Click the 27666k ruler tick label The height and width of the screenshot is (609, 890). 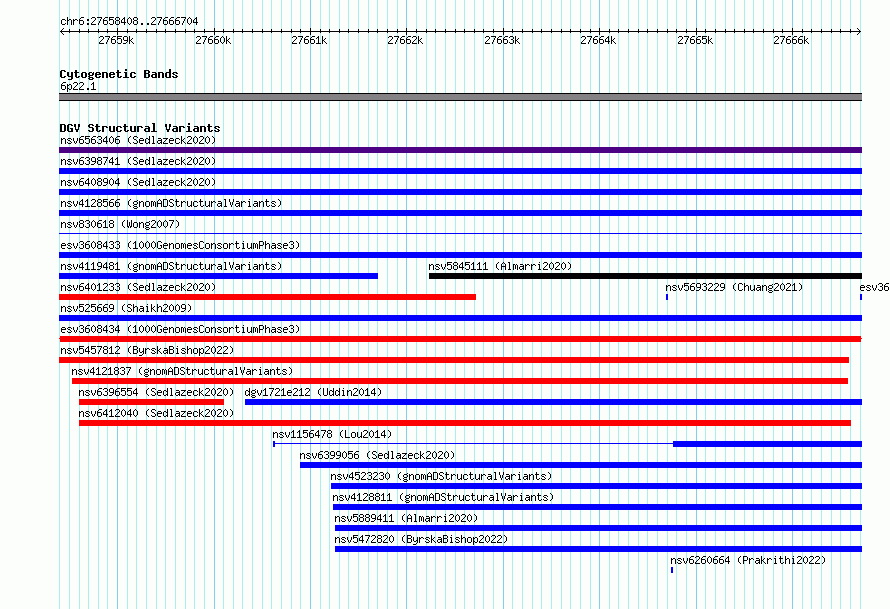tap(791, 40)
